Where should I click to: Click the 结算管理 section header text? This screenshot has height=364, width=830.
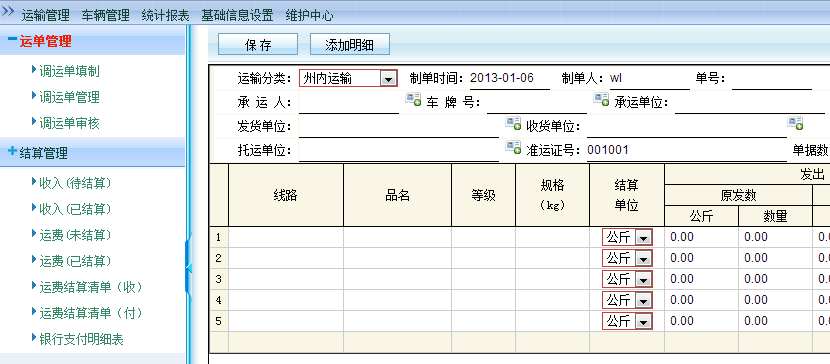[x=43, y=154]
